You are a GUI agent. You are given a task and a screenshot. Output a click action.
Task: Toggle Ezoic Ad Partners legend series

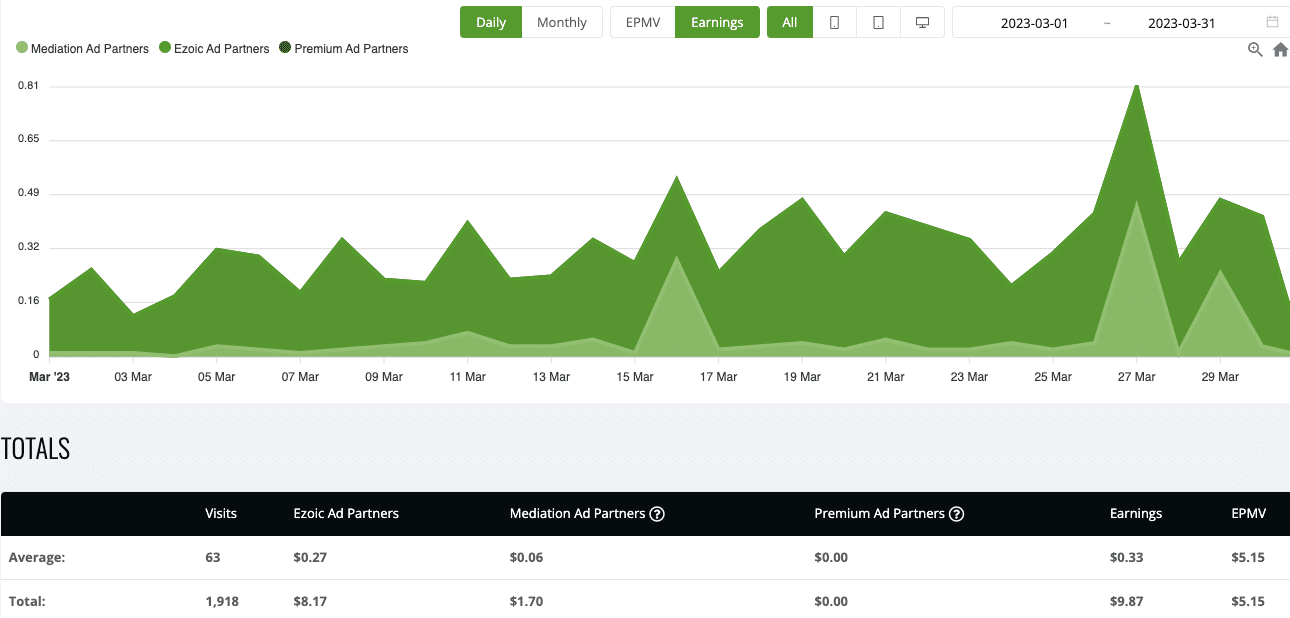tap(214, 48)
